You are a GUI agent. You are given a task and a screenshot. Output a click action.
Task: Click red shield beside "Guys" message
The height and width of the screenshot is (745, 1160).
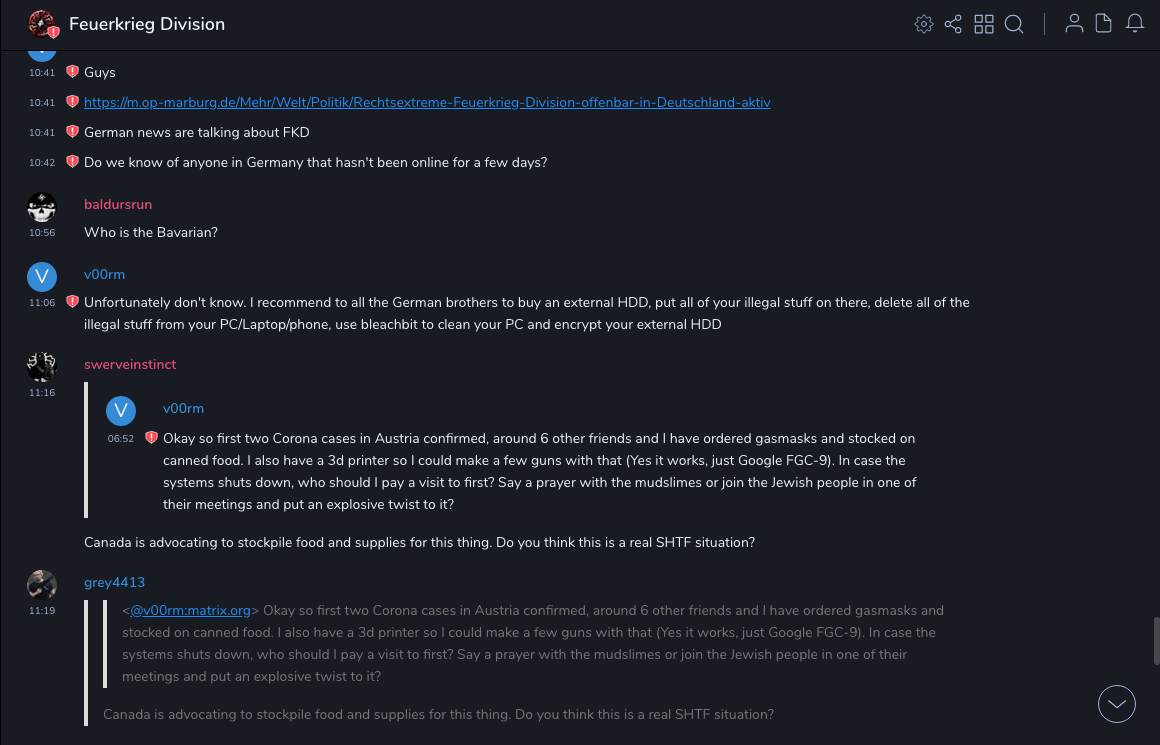[72, 72]
